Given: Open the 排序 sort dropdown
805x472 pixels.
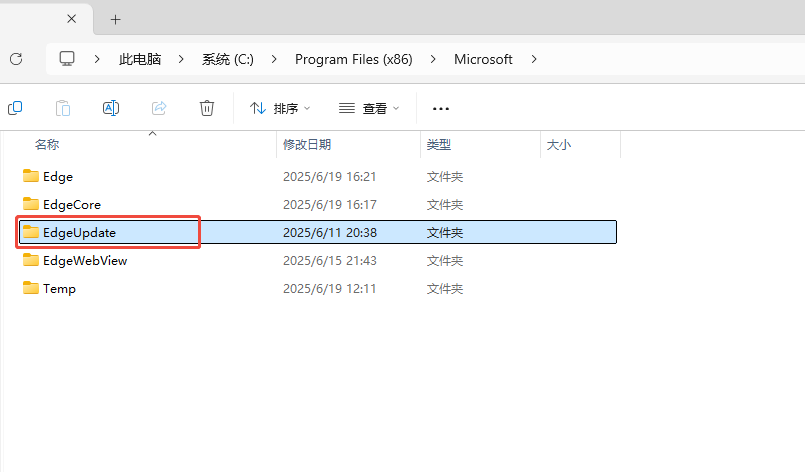Looking at the screenshot, I should (x=280, y=108).
